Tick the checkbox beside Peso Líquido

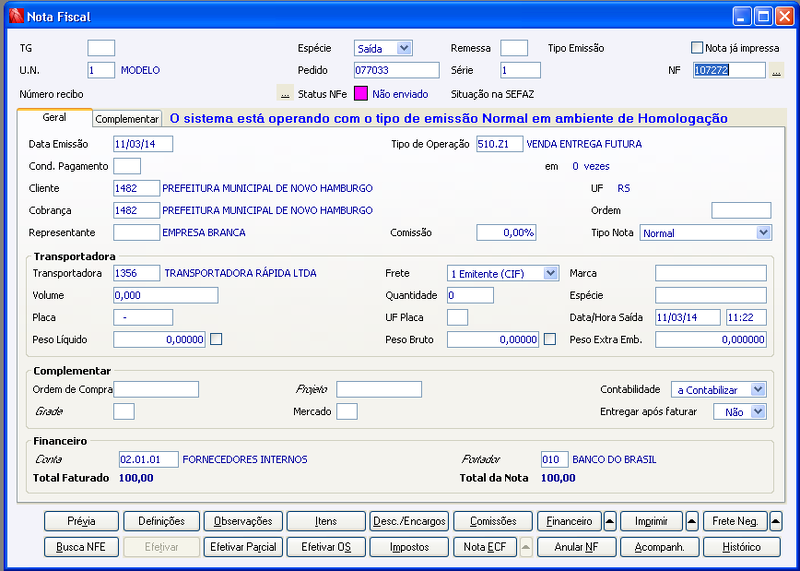(216, 339)
